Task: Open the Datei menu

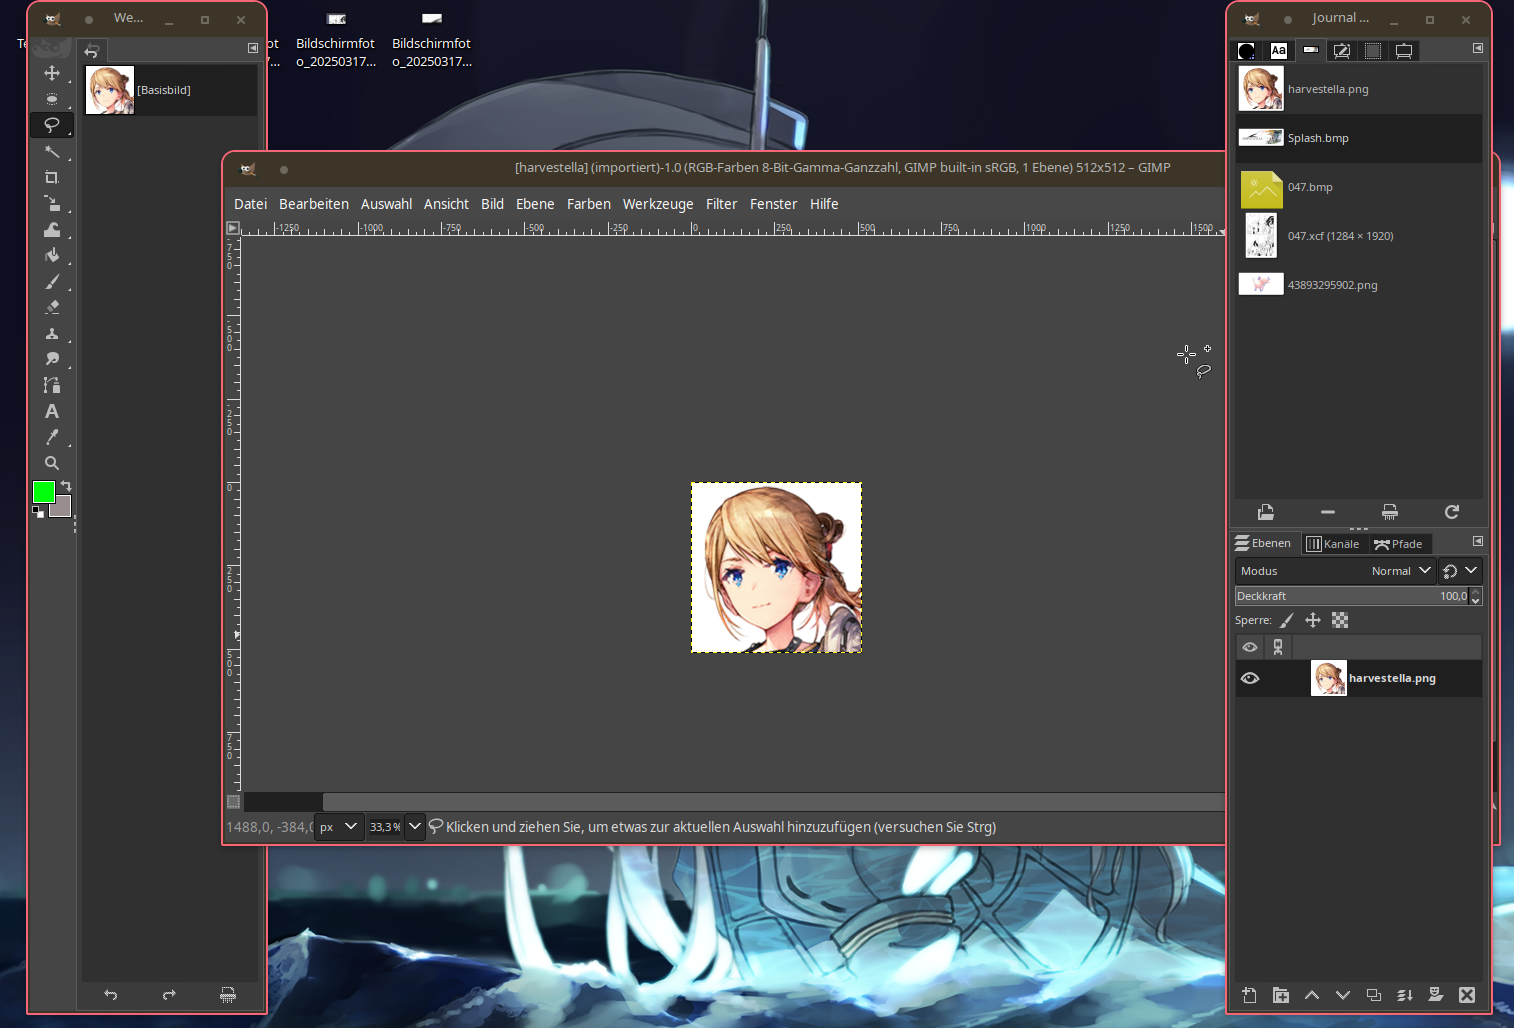Action: (x=250, y=204)
